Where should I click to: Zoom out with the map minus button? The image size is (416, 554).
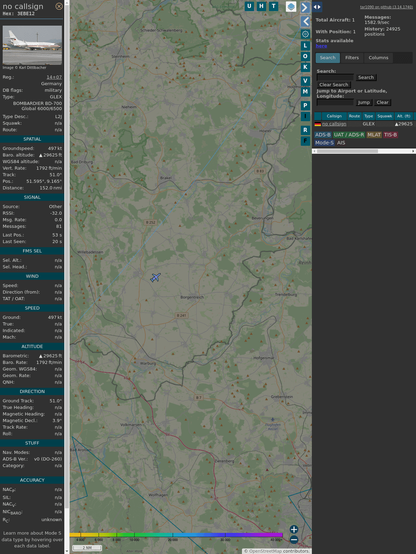pyautogui.click(x=294, y=540)
